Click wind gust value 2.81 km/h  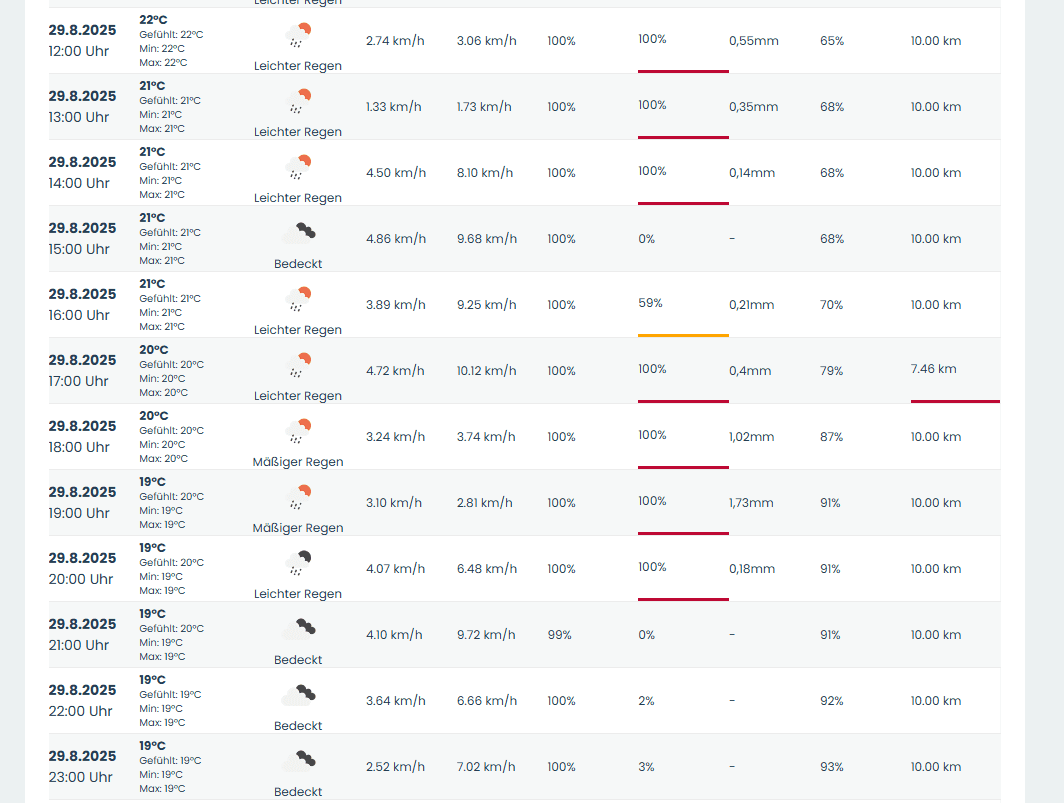pyautogui.click(x=484, y=502)
